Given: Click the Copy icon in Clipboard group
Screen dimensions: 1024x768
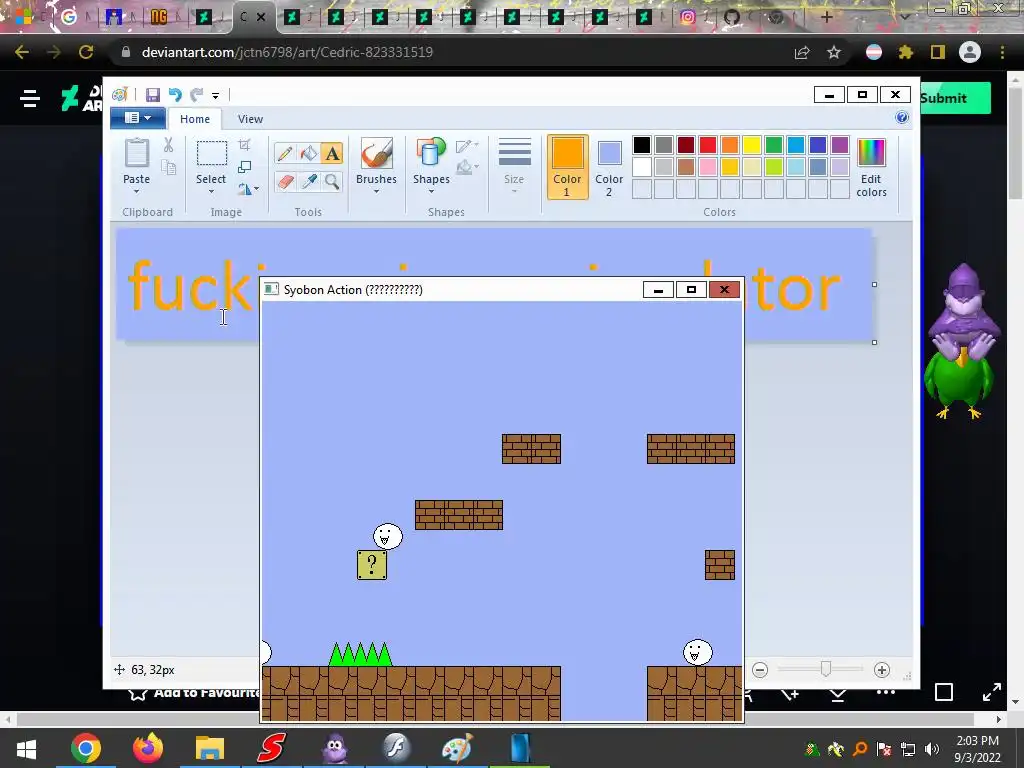Looking at the screenshot, I should [x=168, y=168].
